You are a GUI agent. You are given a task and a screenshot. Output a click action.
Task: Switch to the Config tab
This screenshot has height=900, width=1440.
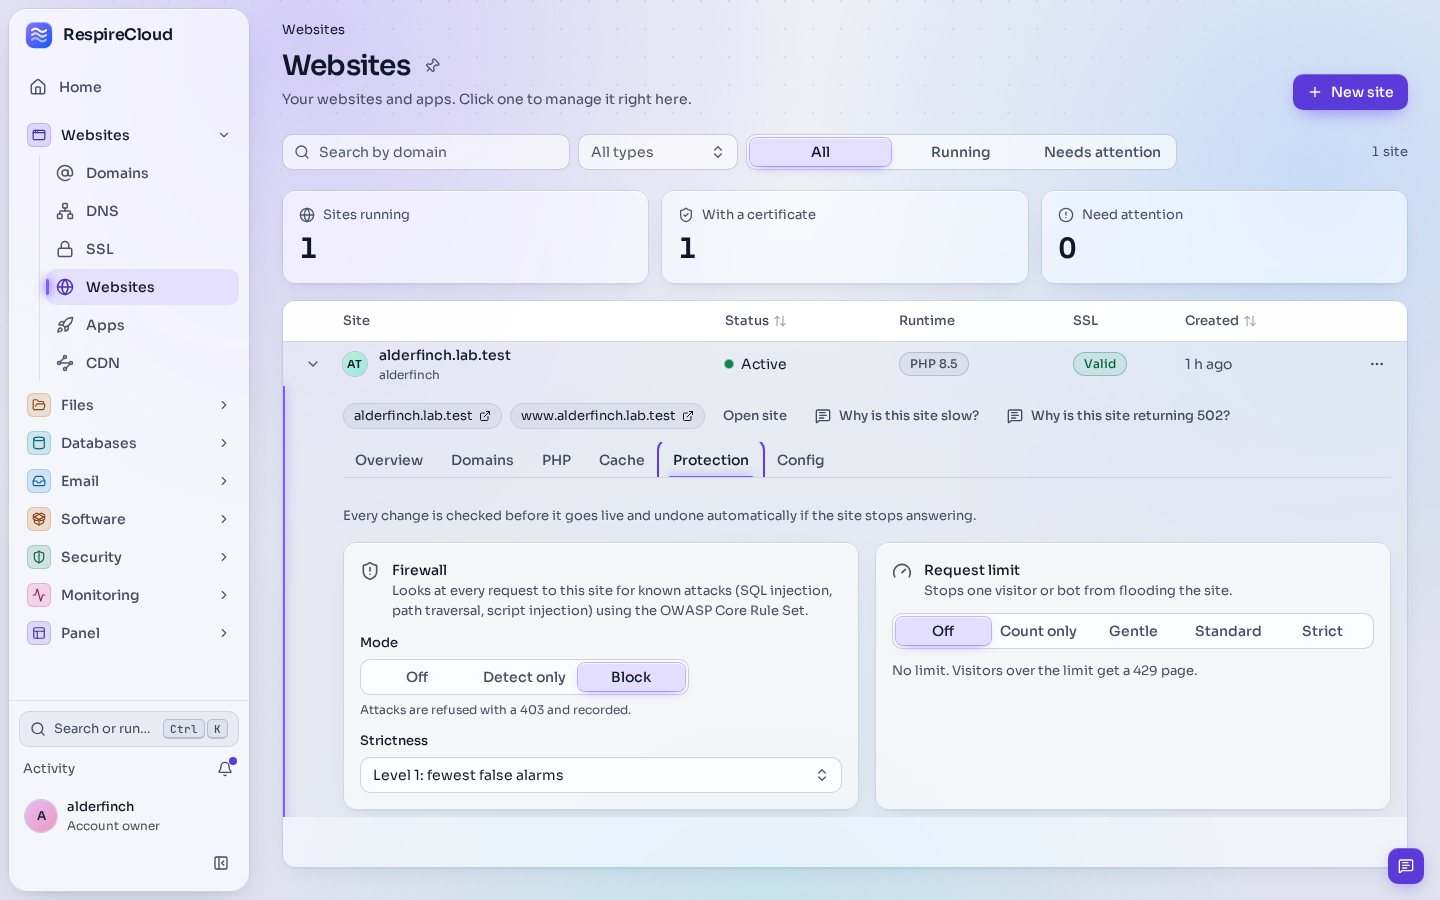tap(800, 460)
